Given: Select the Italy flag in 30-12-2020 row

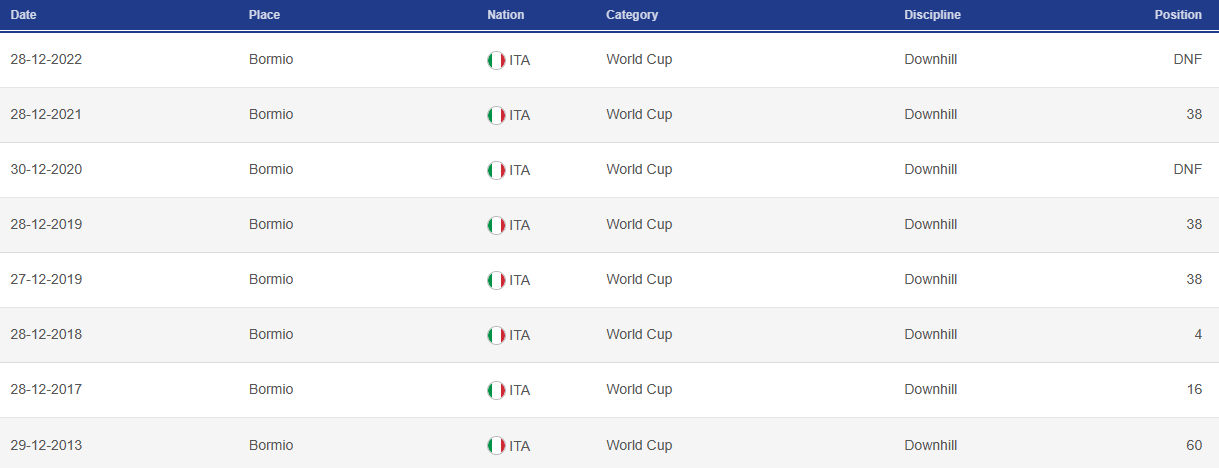Looking at the screenshot, I should pyautogui.click(x=496, y=170).
